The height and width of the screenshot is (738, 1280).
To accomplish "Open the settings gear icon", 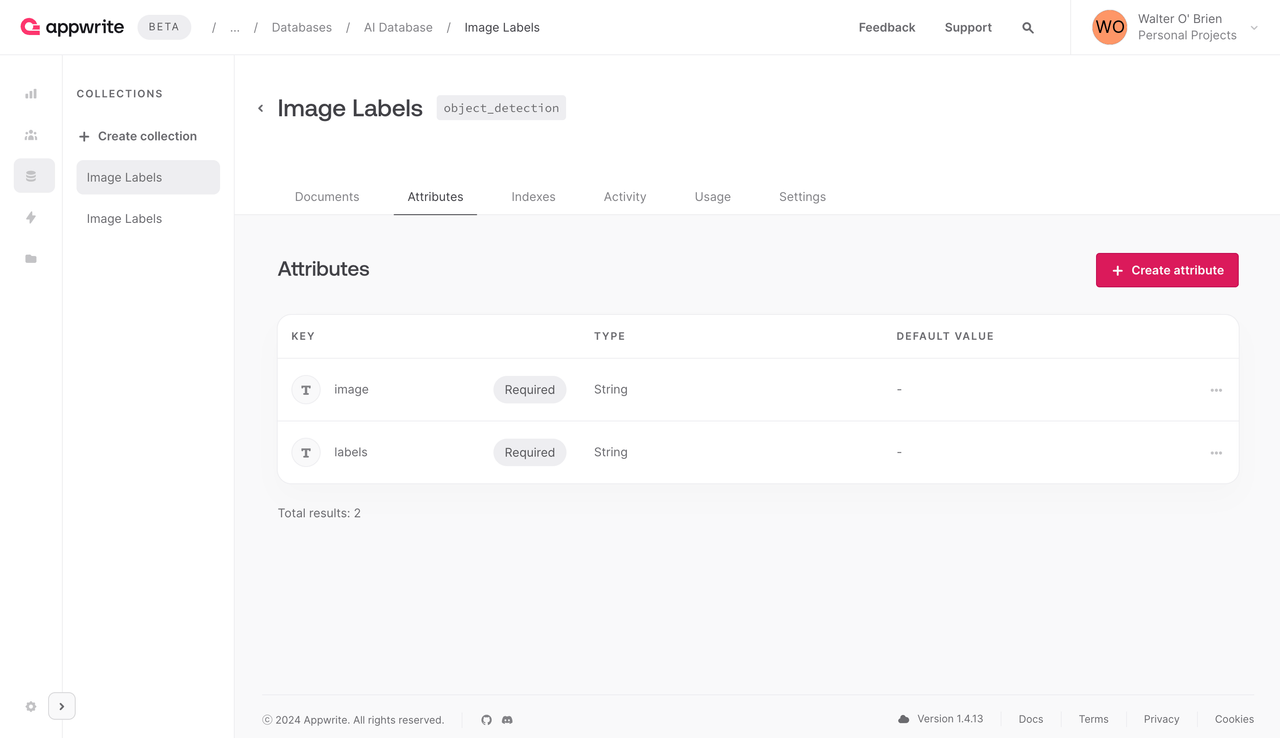I will [31, 707].
